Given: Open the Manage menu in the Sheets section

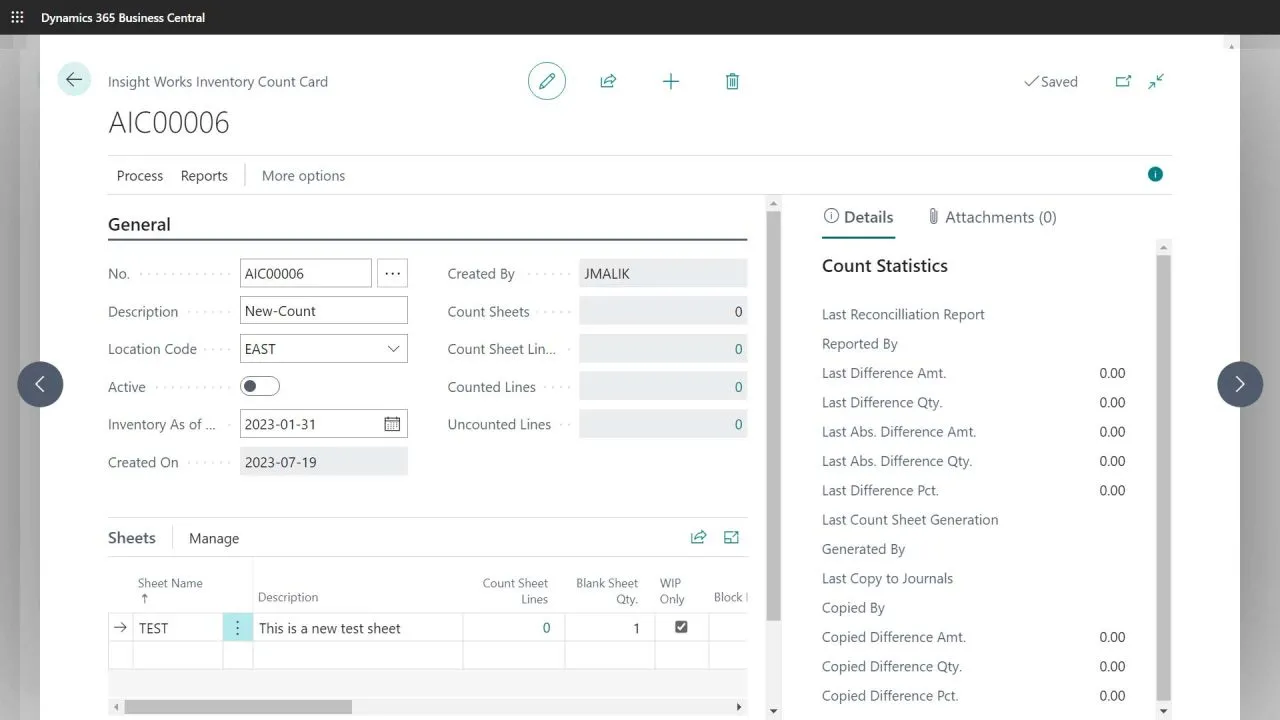Looking at the screenshot, I should pos(213,538).
